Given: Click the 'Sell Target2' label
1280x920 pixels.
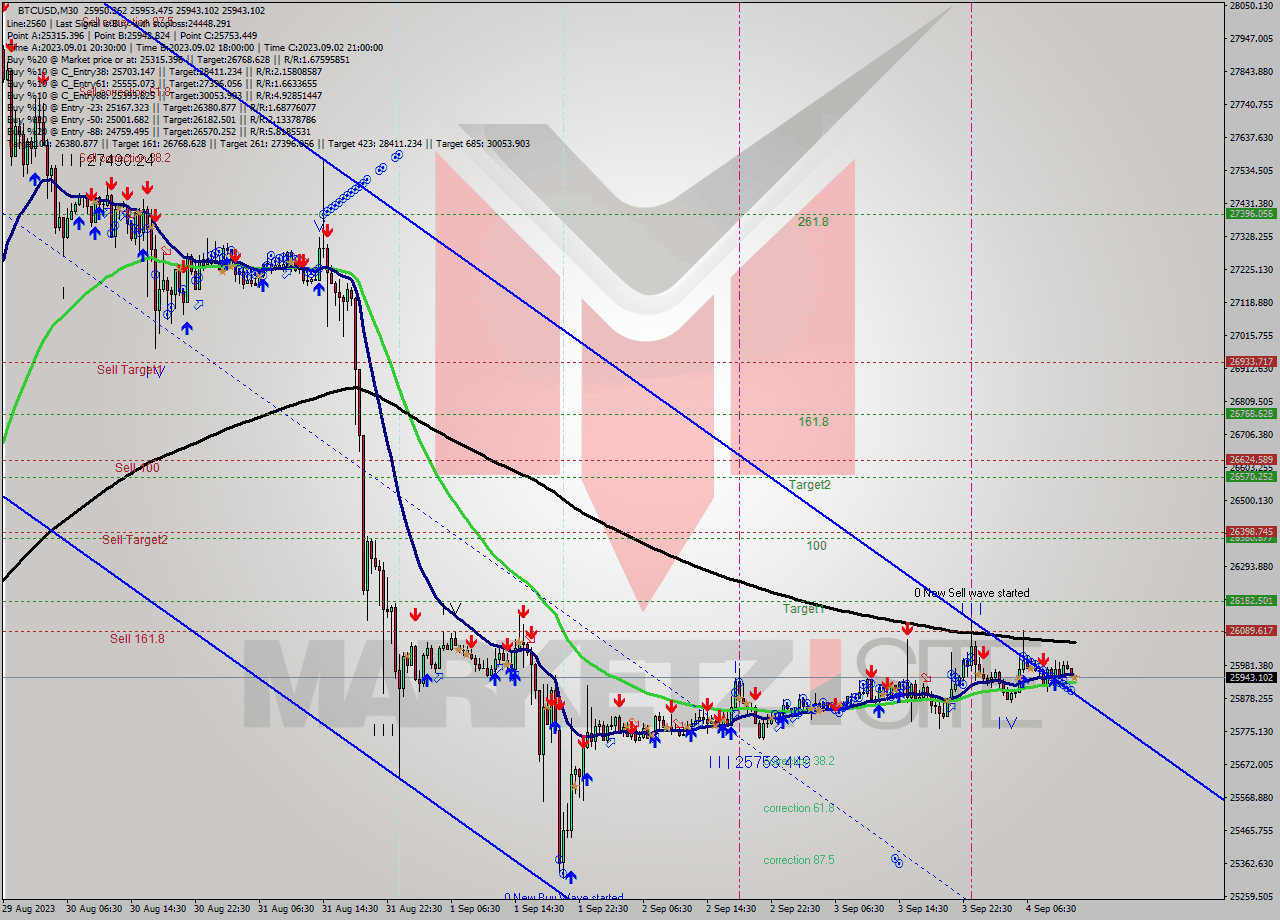Looking at the screenshot, I should point(135,540).
